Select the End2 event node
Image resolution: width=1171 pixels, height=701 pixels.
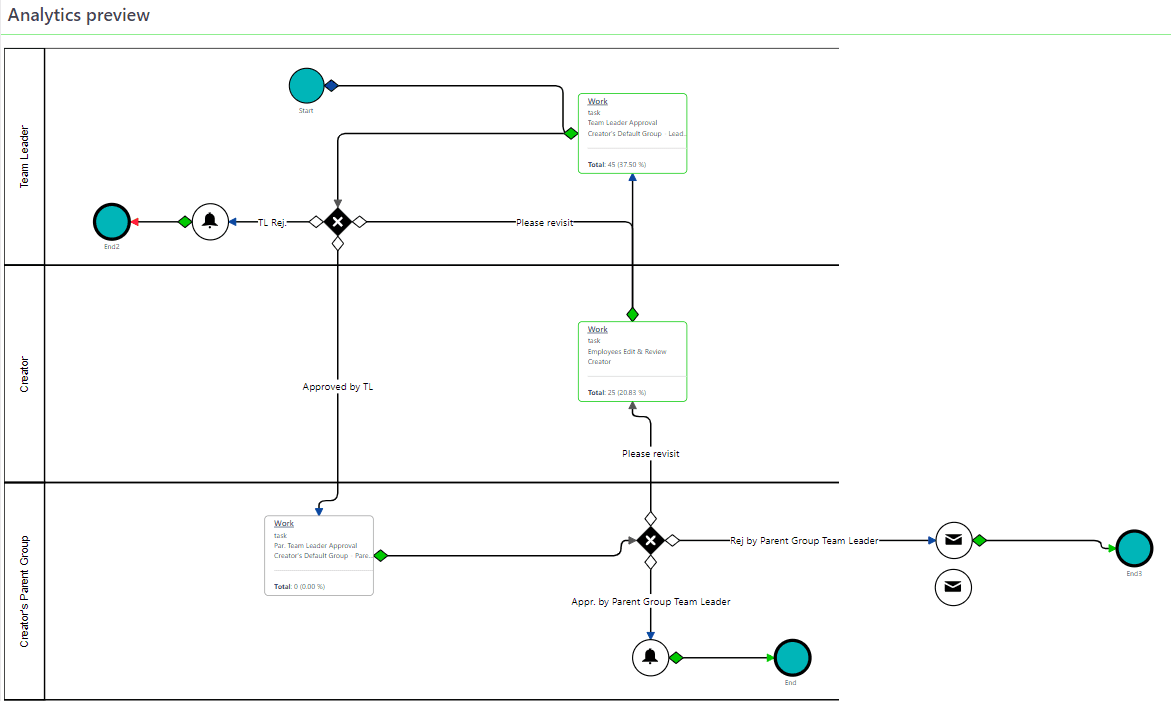coord(112,222)
